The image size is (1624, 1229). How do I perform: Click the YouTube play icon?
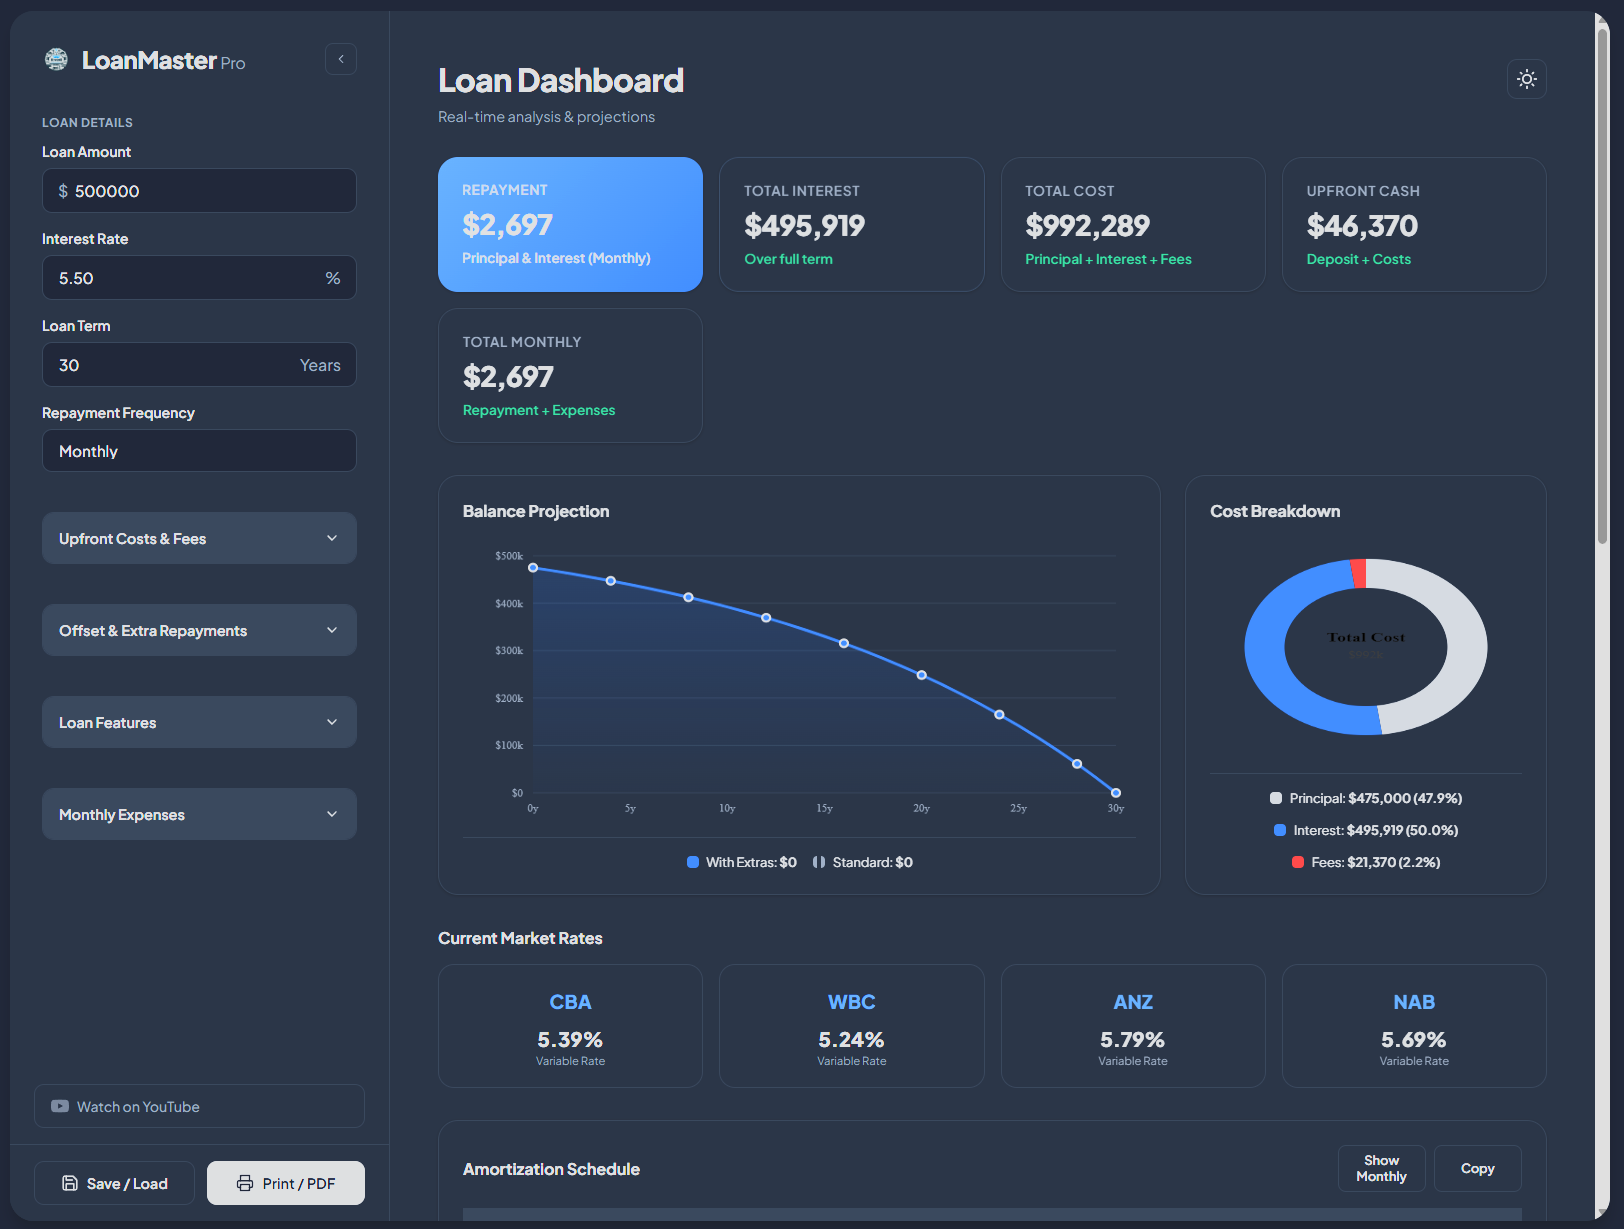coord(60,1106)
